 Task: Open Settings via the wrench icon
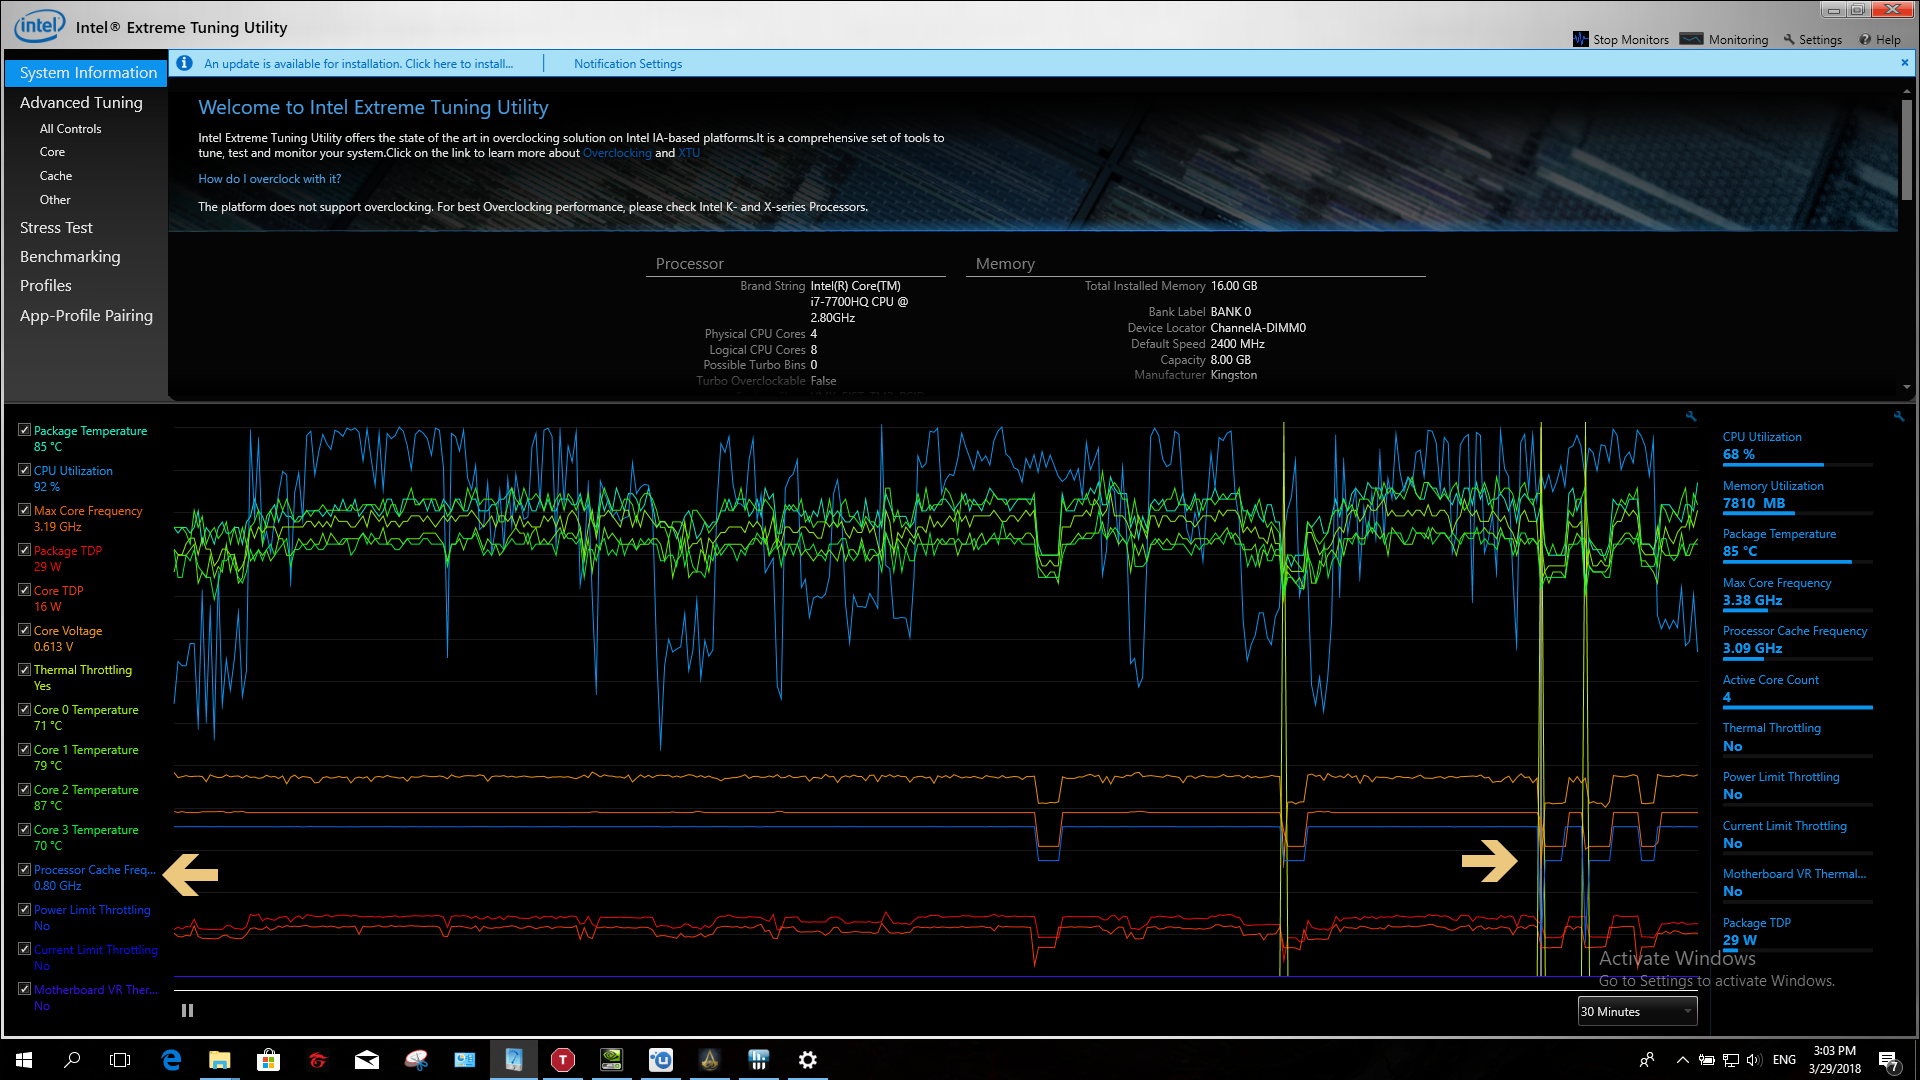click(x=1789, y=39)
